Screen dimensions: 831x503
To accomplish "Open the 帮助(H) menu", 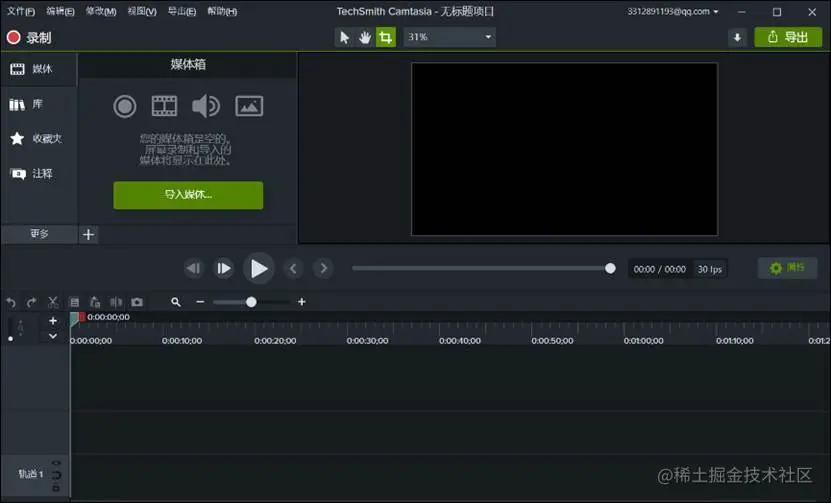I will [x=222, y=11].
